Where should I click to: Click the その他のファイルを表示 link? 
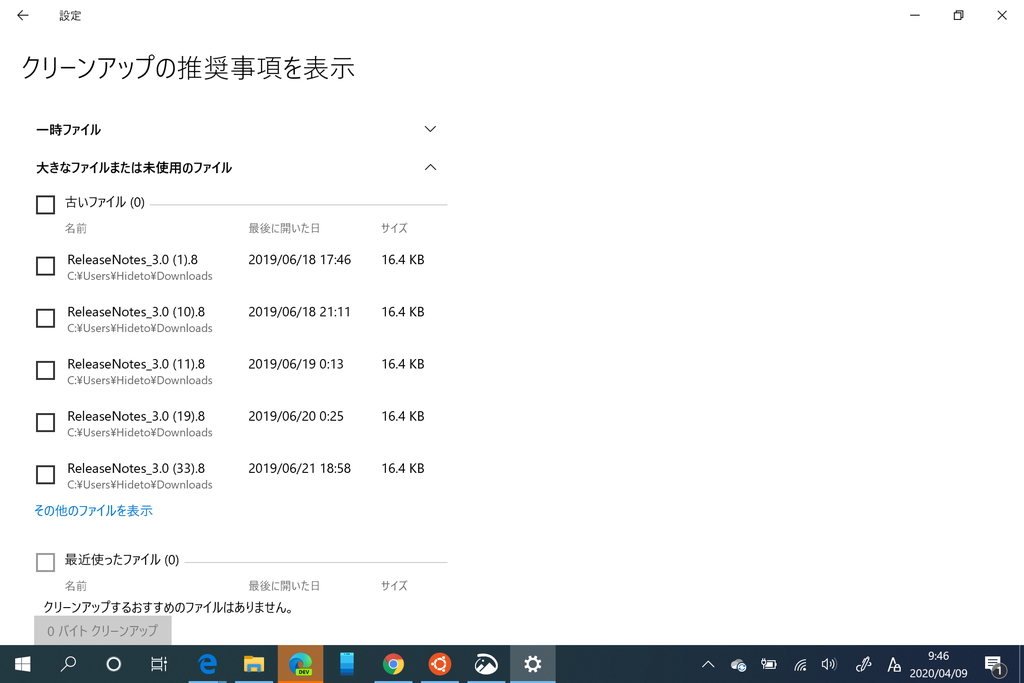coord(91,510)
